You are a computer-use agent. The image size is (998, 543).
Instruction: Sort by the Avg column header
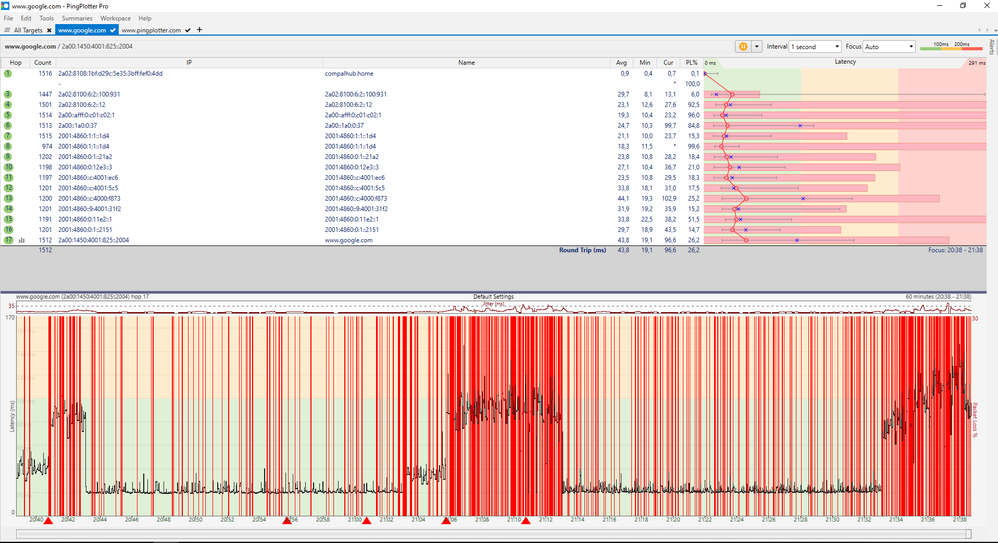pyautogui.click(x=623, y=62)
